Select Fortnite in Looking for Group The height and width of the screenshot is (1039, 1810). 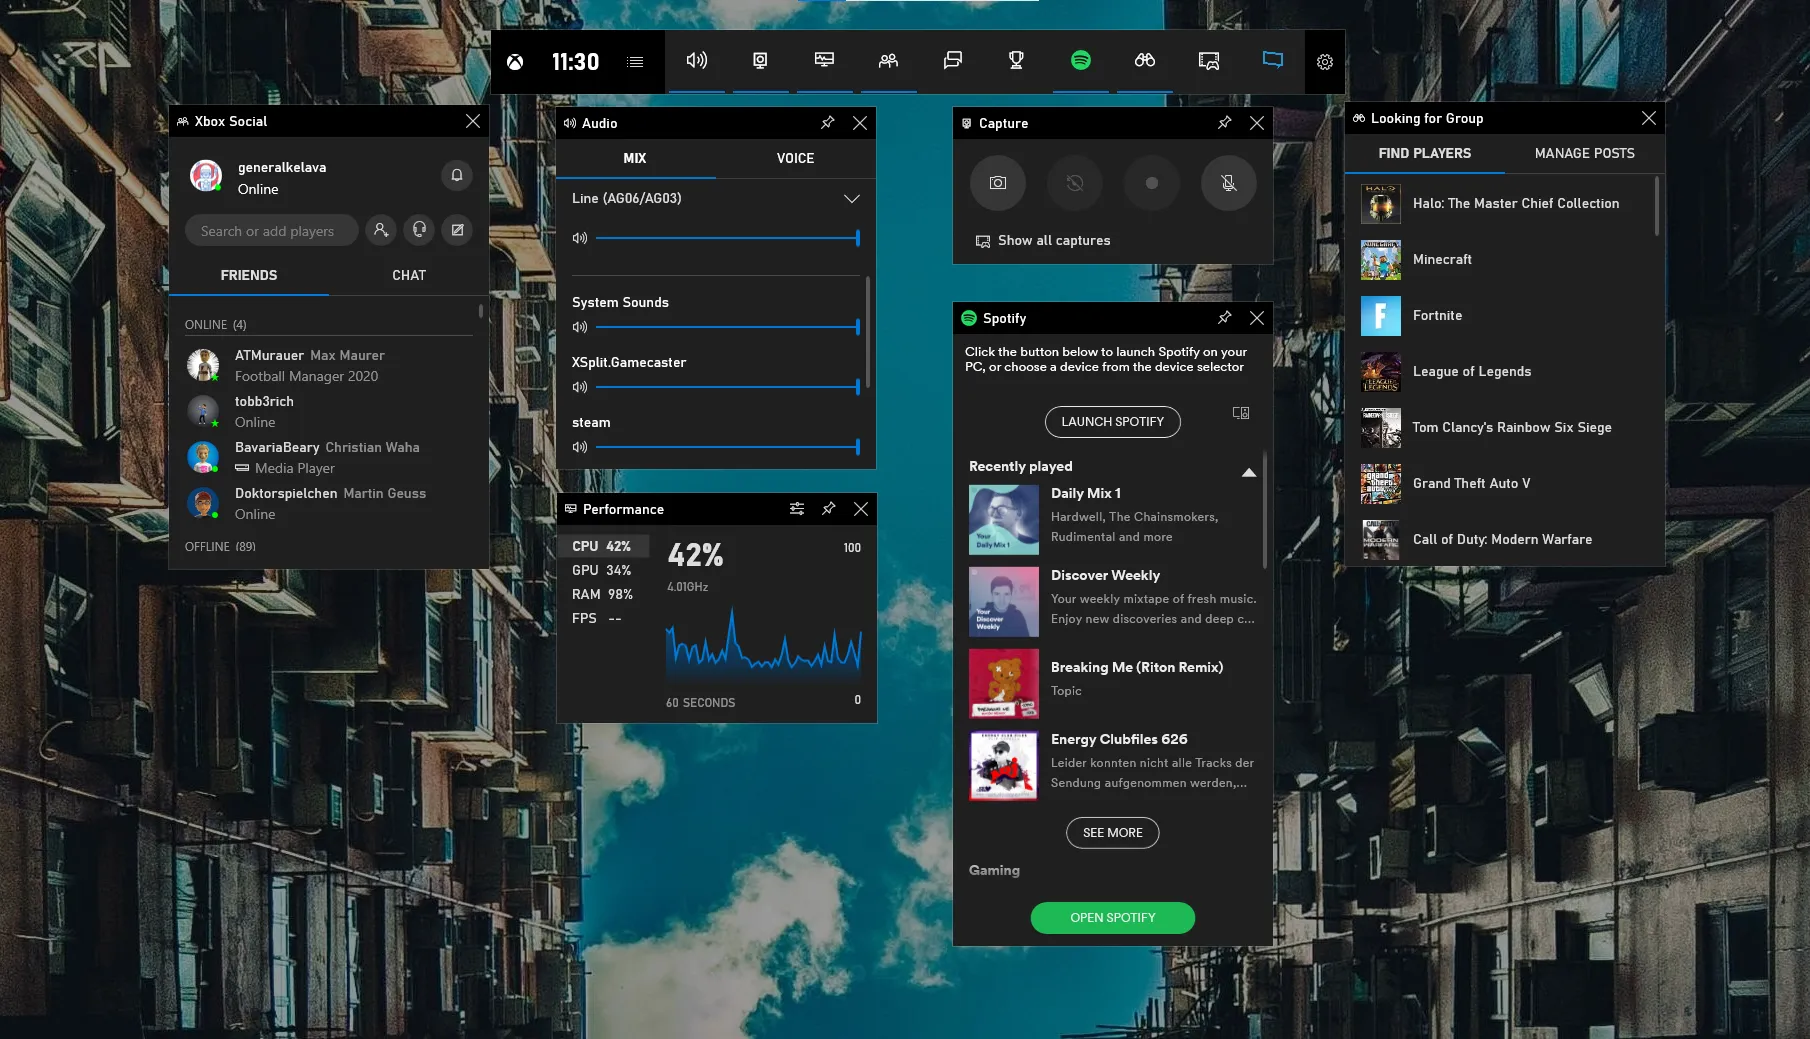(x=1500, y=316)
